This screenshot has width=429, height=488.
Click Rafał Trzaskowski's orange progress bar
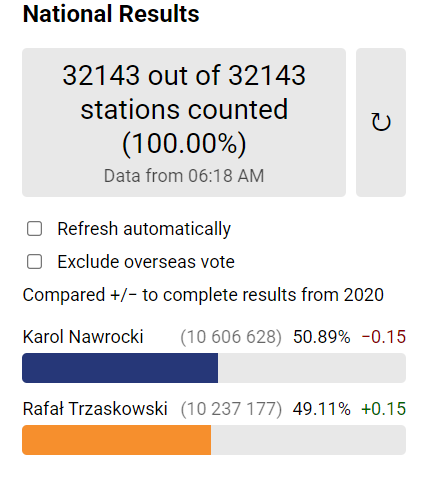pyautogui.click(x=117, y=440)
